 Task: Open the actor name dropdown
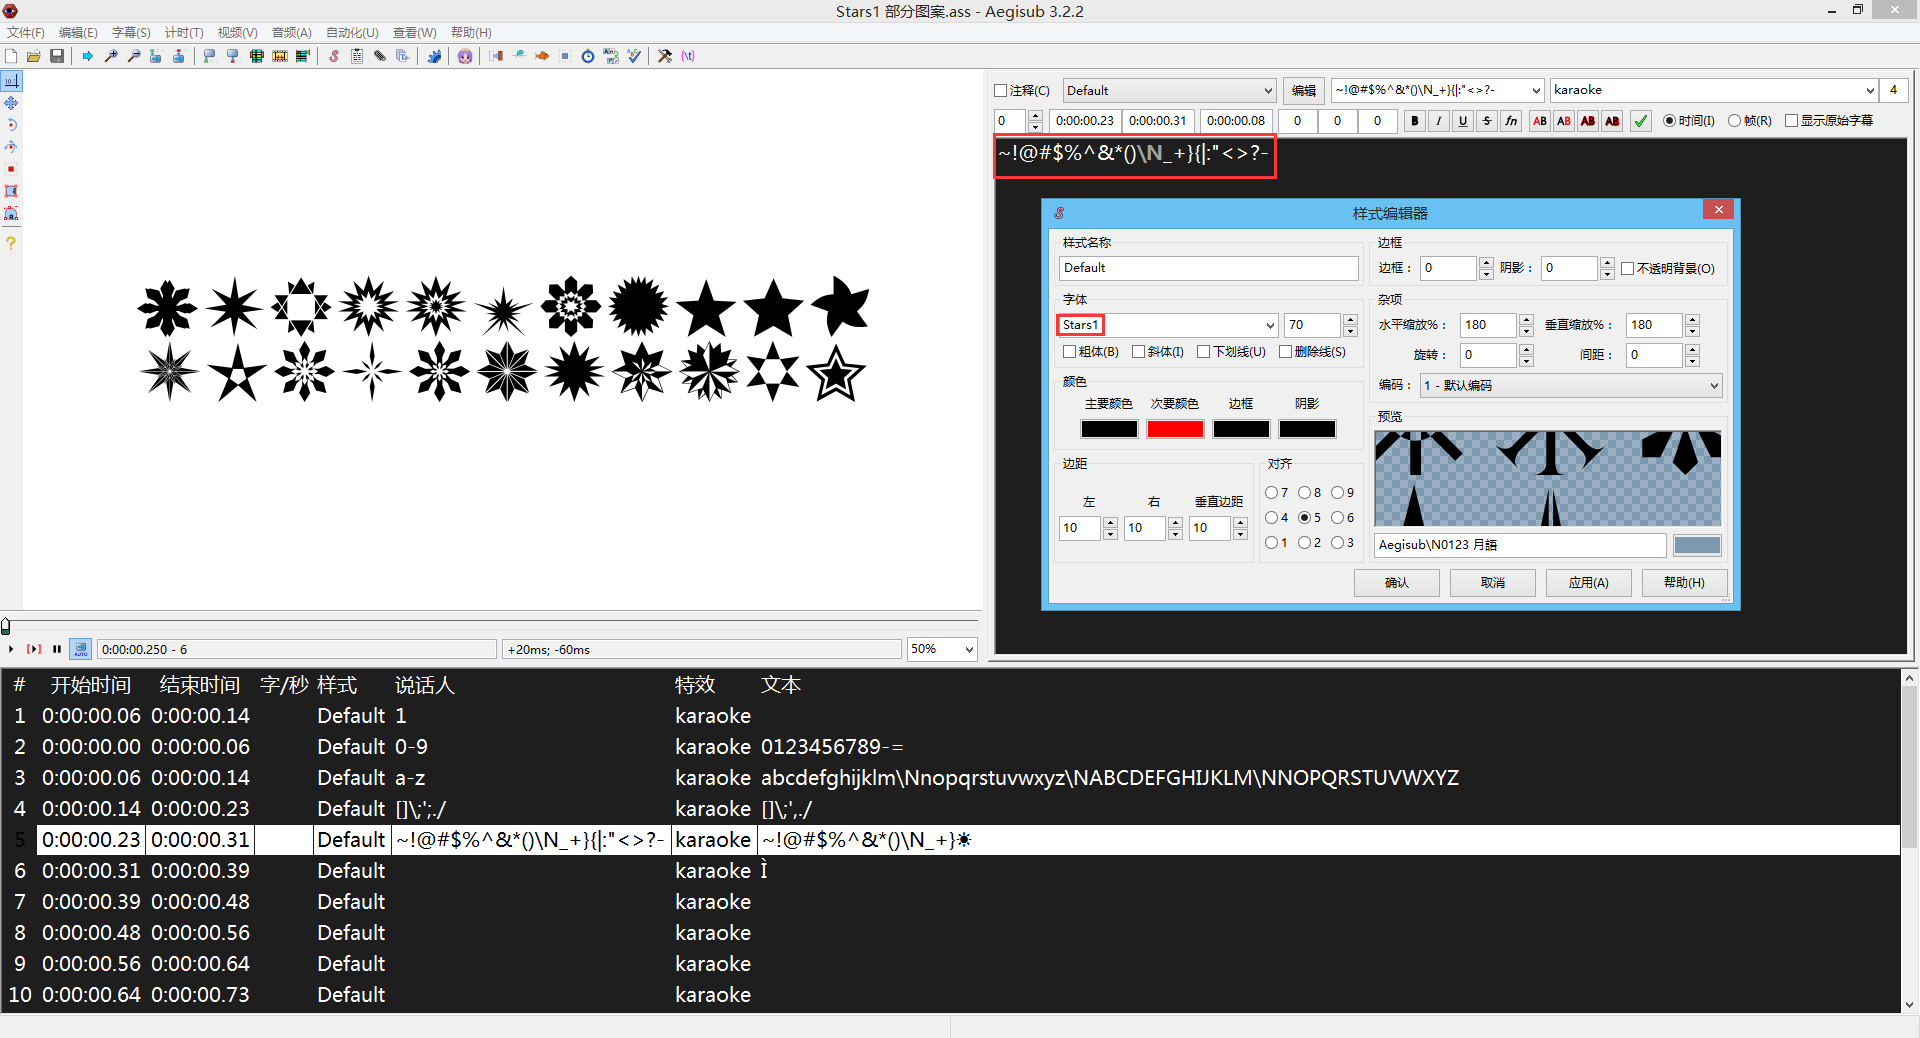(1536, 91)
